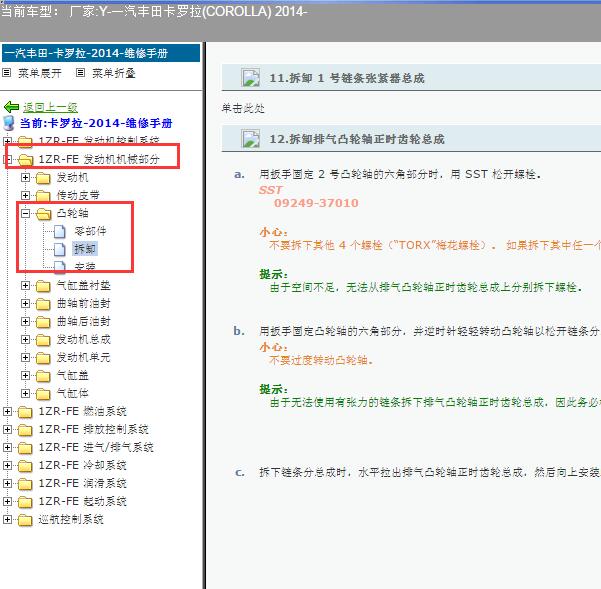Click SST part number 09249-37010
Image resolution: width=601 pixels, height=589 pixels.
316,203
